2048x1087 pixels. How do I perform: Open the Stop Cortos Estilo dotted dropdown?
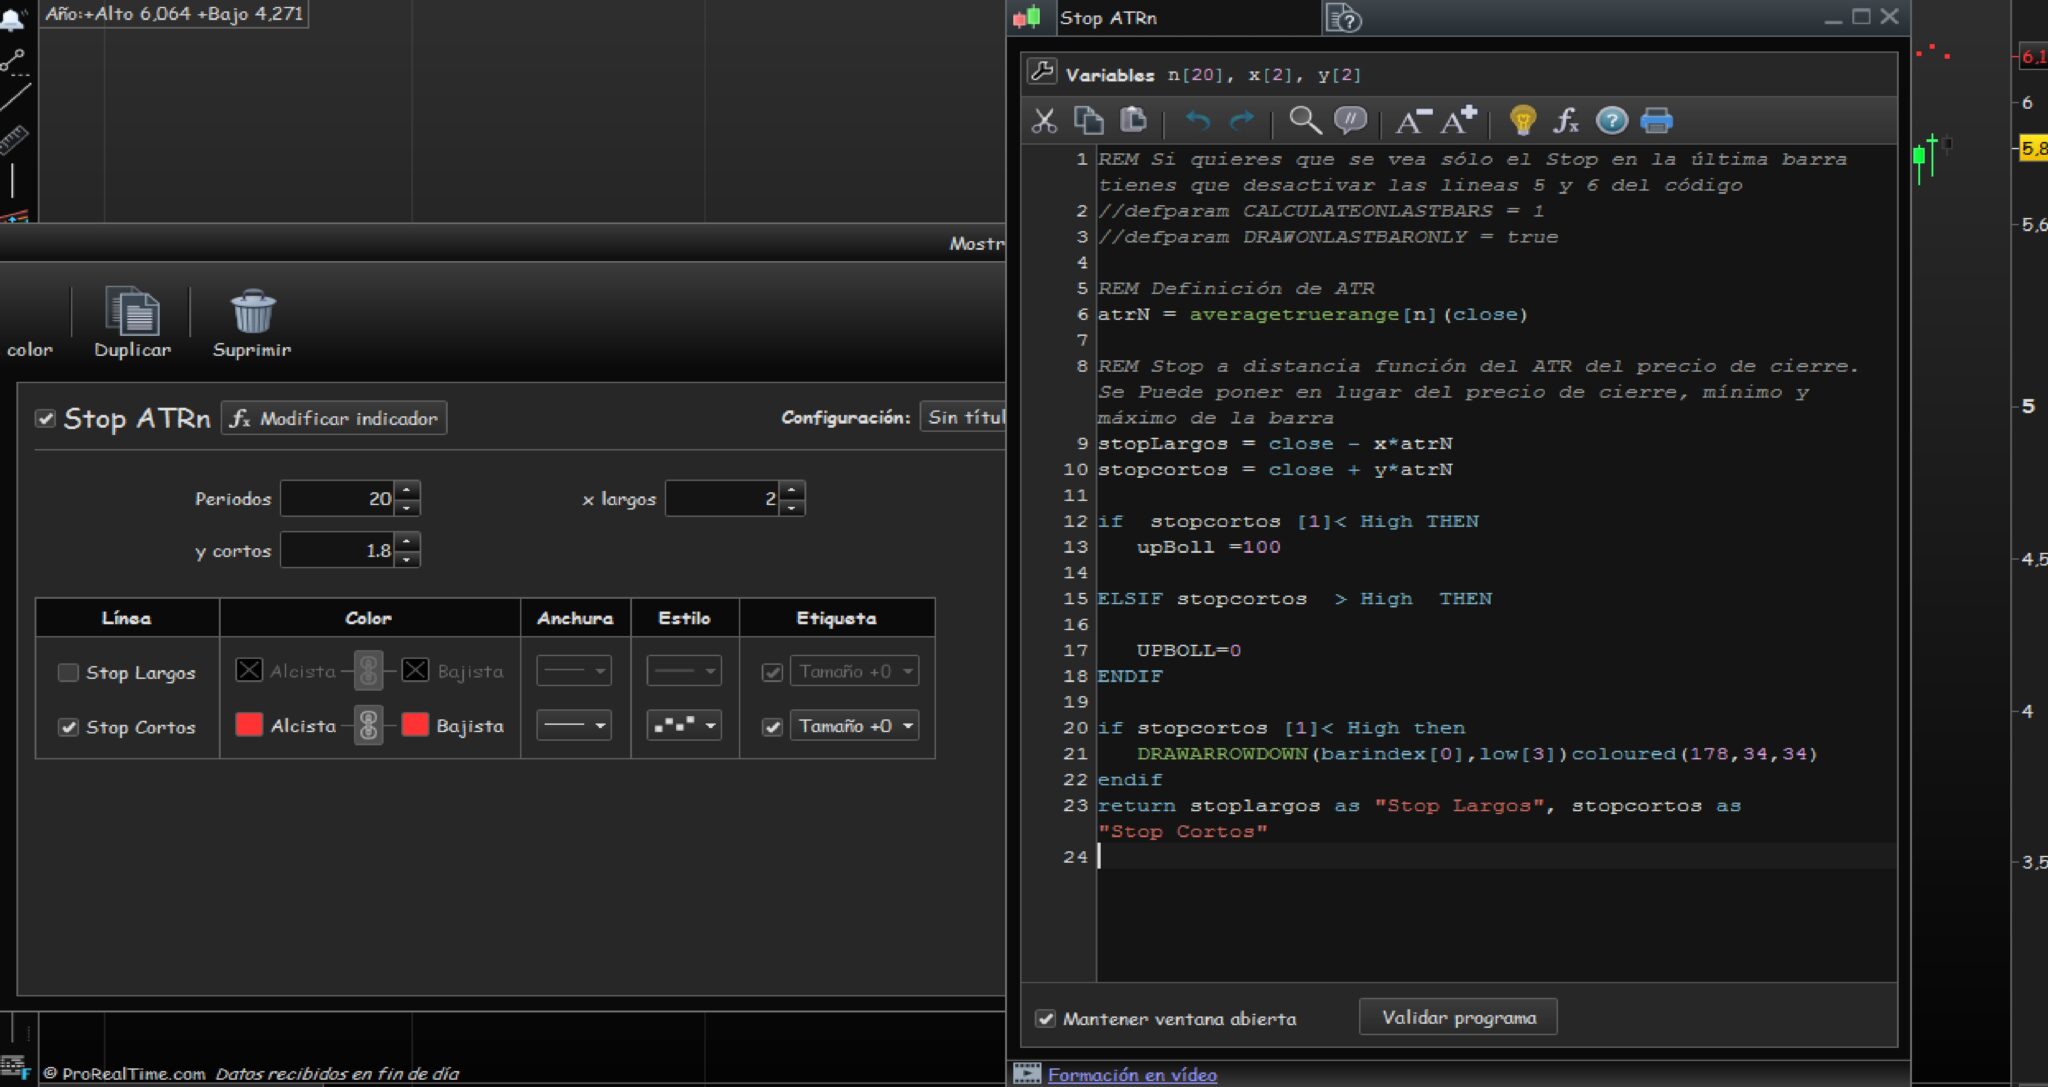click(684, 726)
